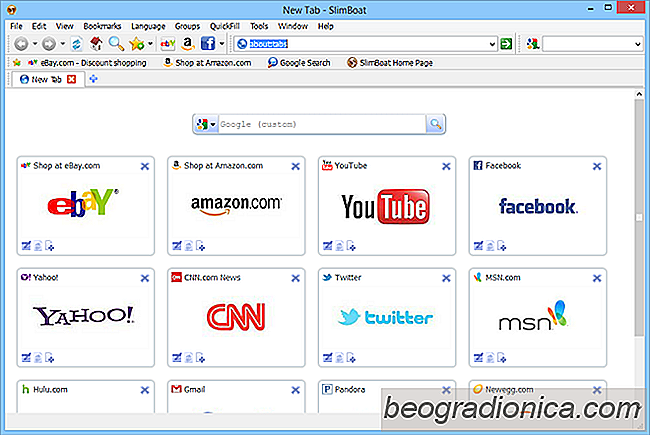Remove the YouTube tile
The image size is (650, 435).
[446, 166]
